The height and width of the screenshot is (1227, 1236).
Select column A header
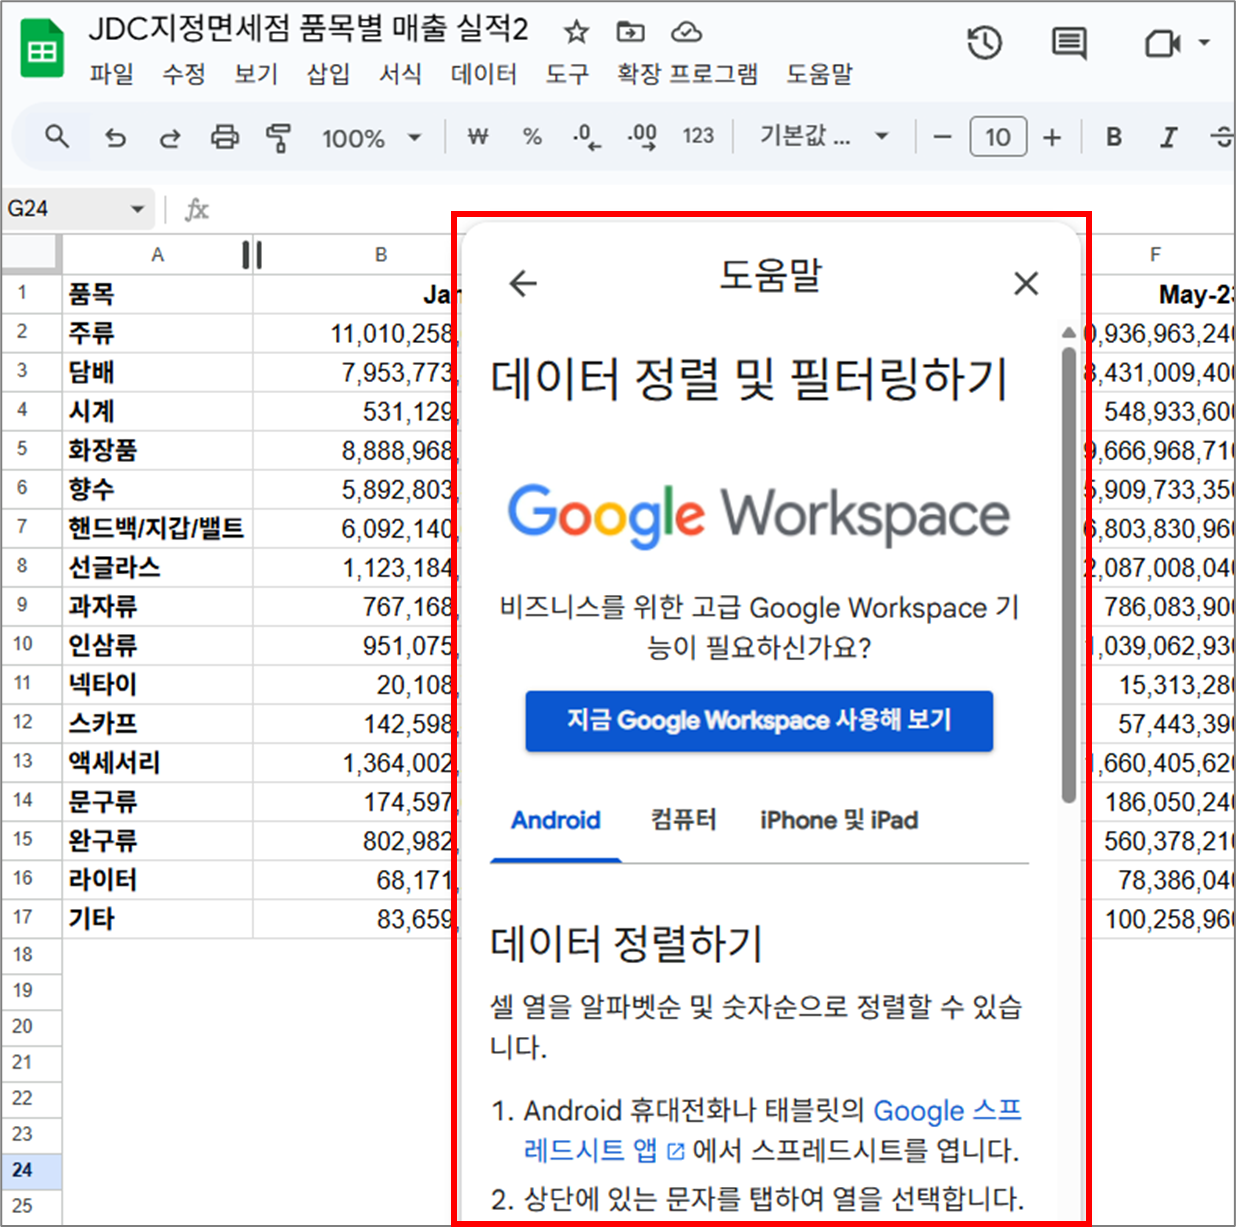(157, 255)
